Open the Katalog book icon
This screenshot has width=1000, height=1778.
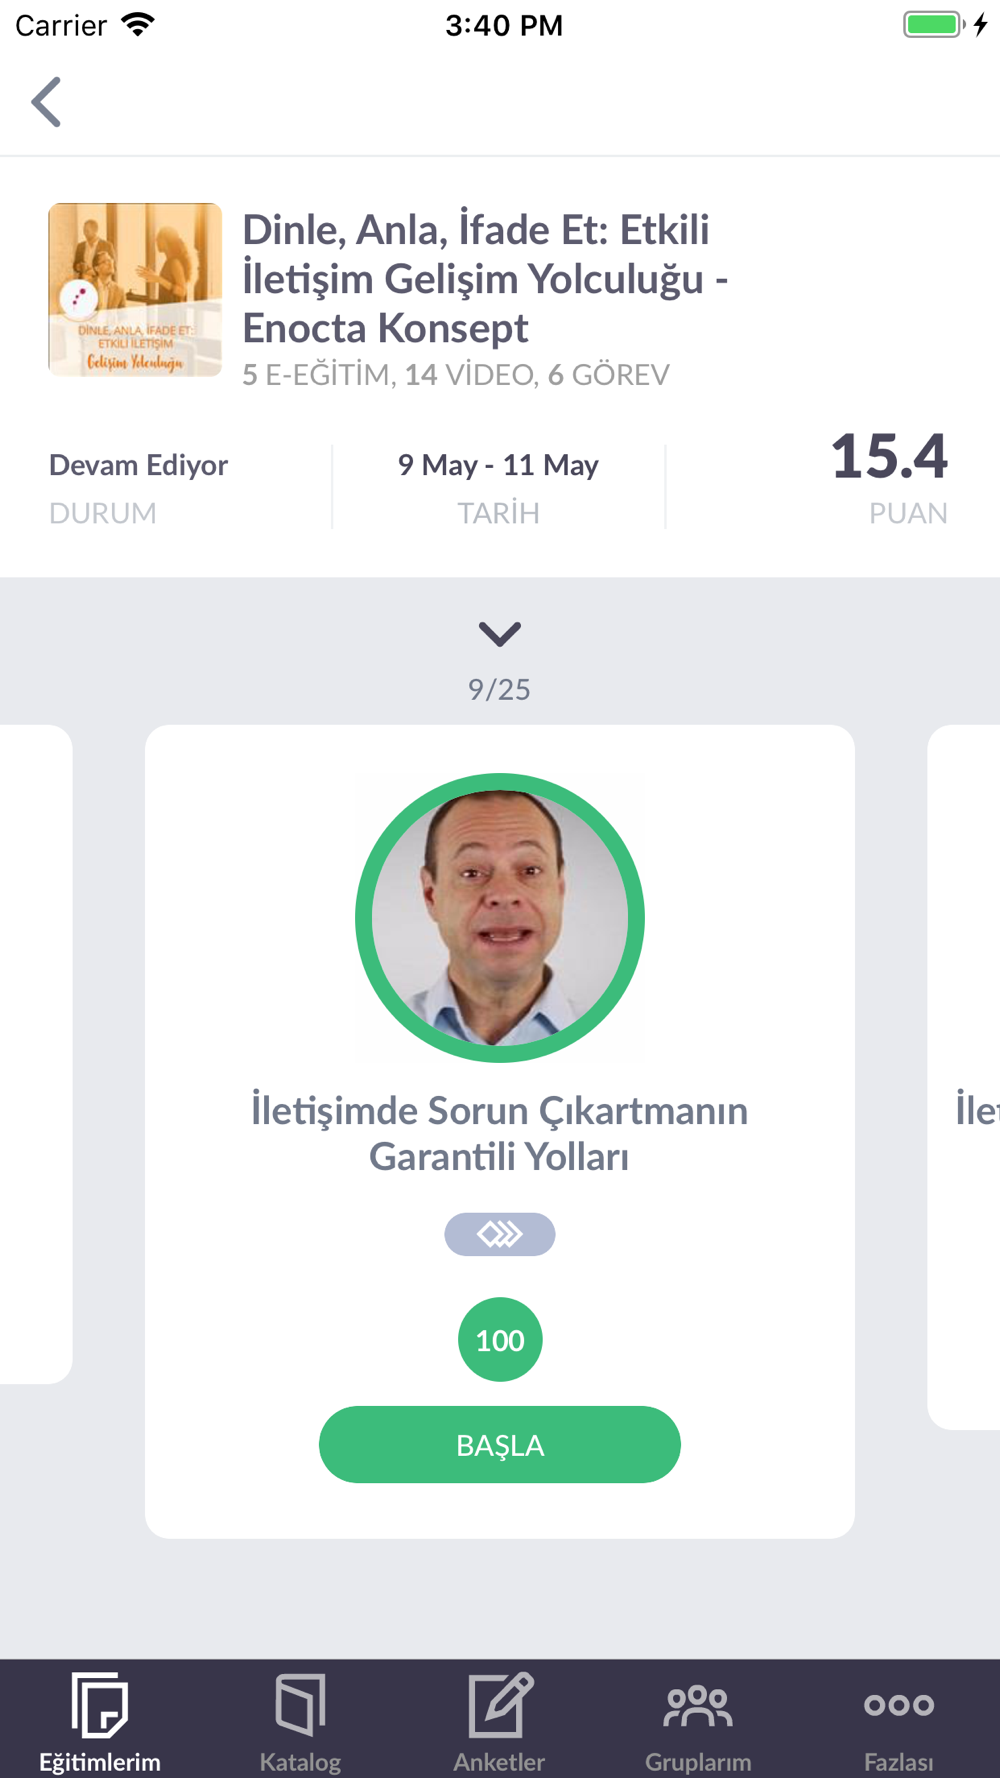tap(300, 1705)
